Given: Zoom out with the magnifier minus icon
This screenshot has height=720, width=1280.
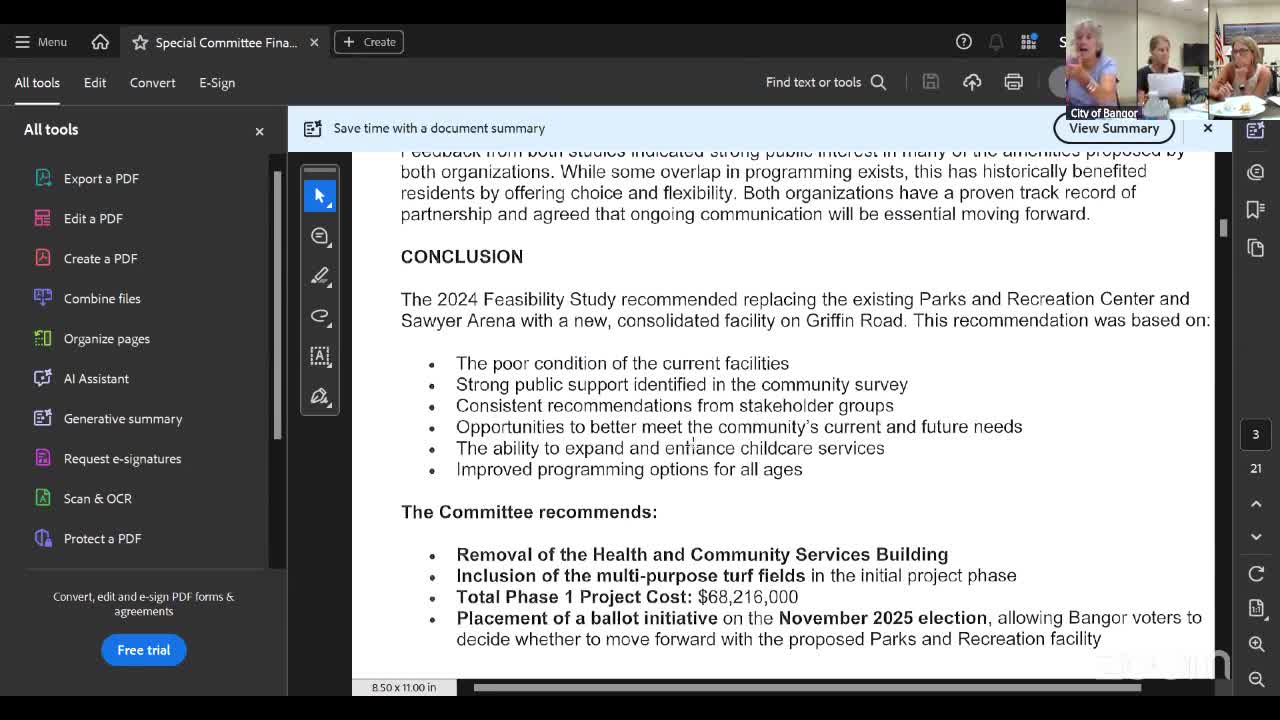Looking at the screenshot, I should [1256, 679].
